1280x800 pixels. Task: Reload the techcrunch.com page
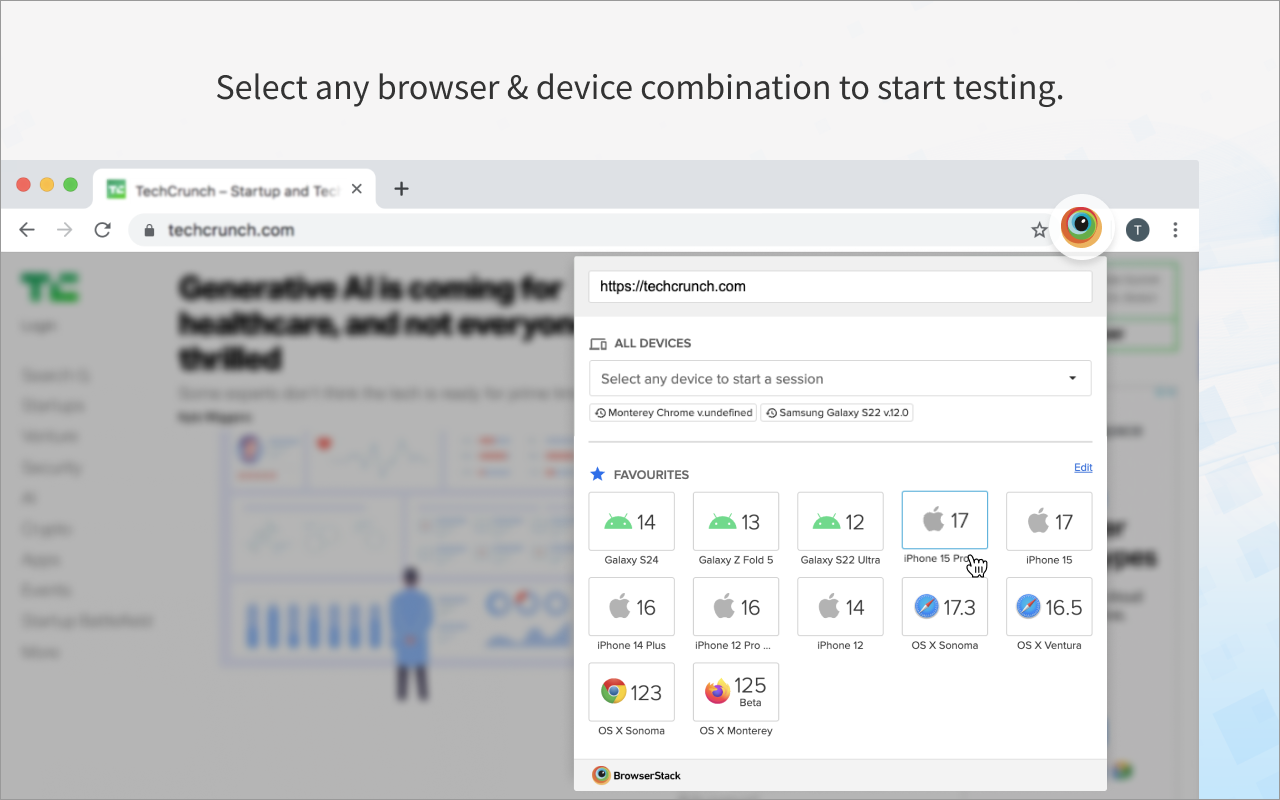click(102, 229)
